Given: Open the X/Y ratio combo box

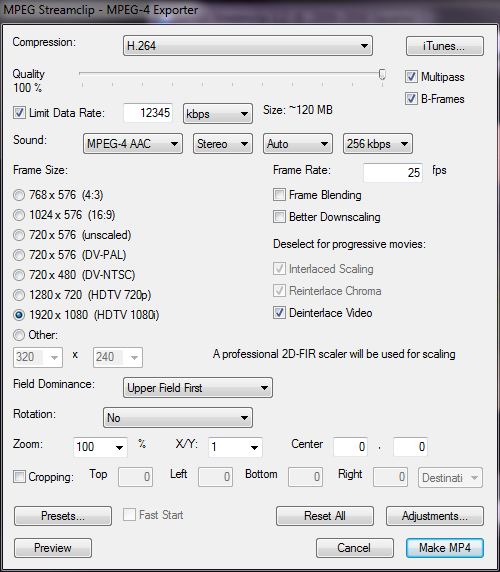Looking at the screenshot, I should [x=235, y=447].
